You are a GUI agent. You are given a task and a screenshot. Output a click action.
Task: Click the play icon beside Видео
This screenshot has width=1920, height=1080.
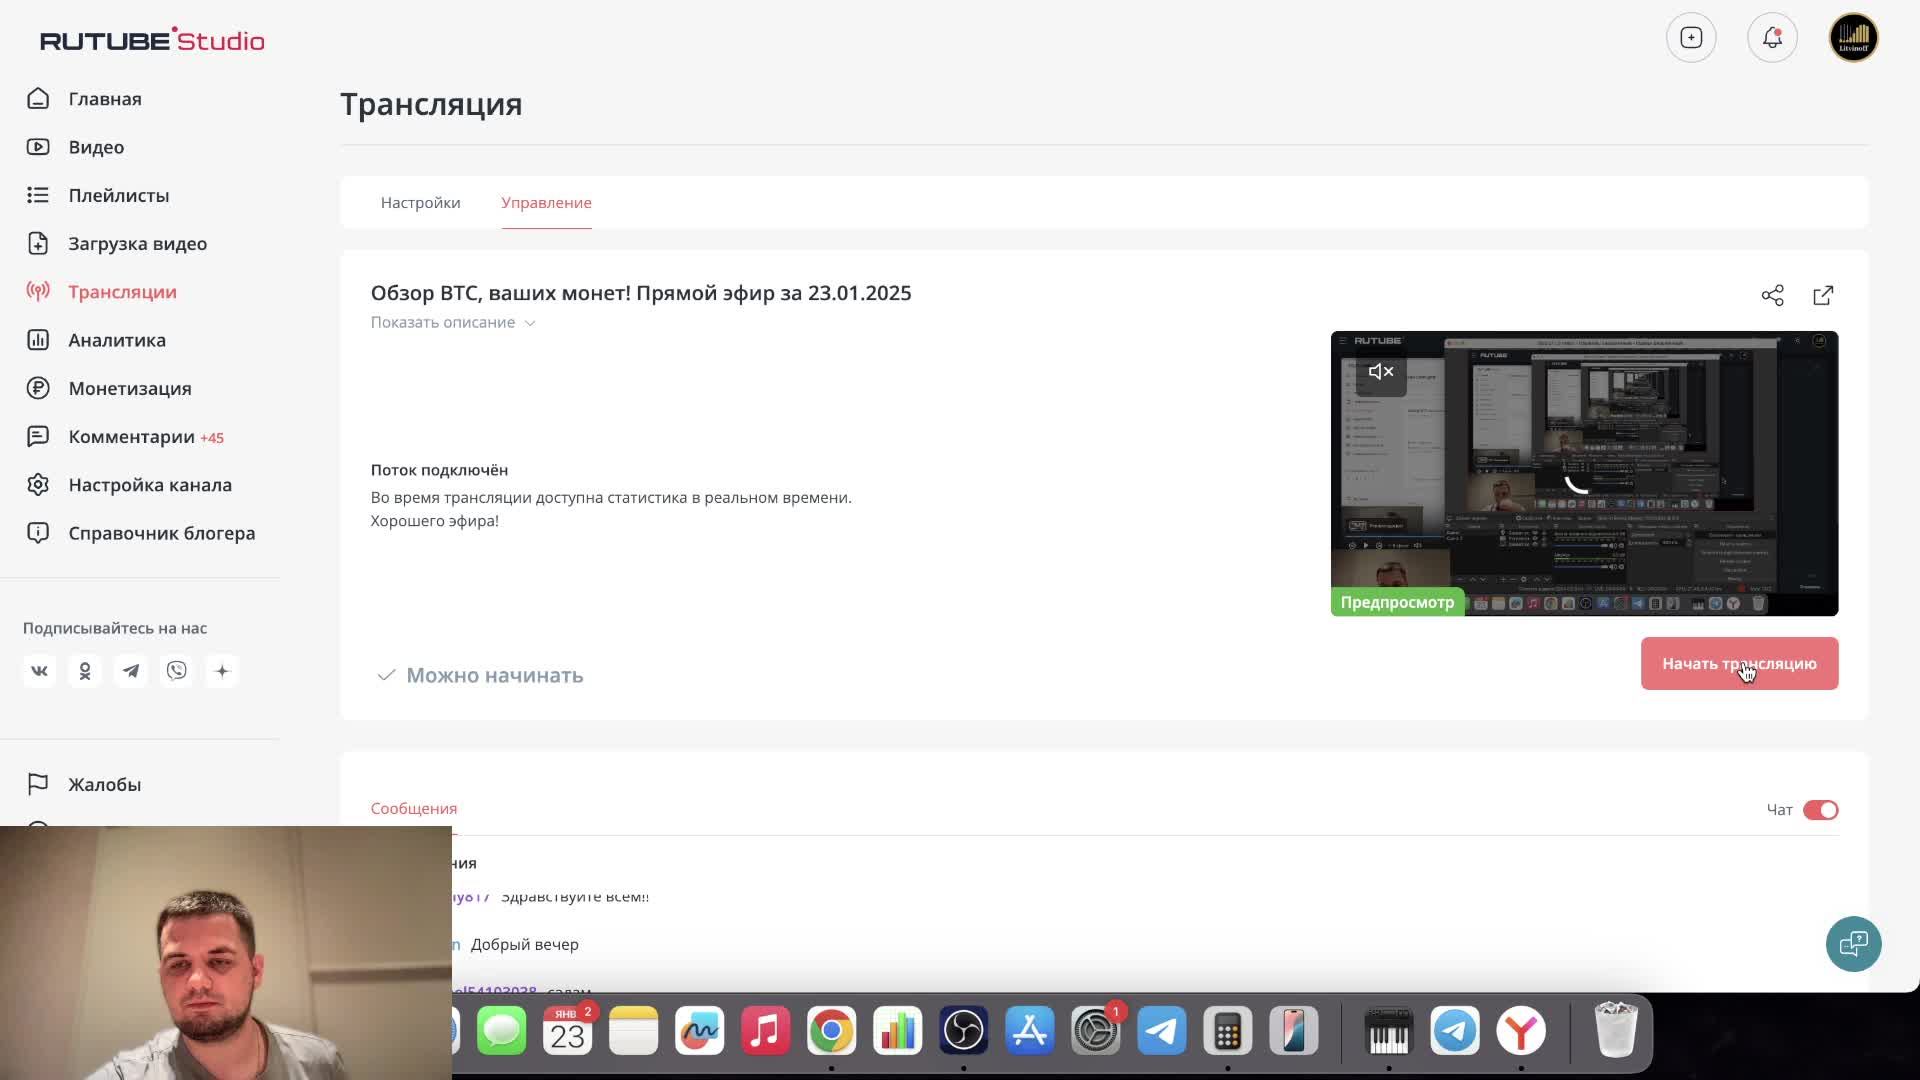coord(38,147)
